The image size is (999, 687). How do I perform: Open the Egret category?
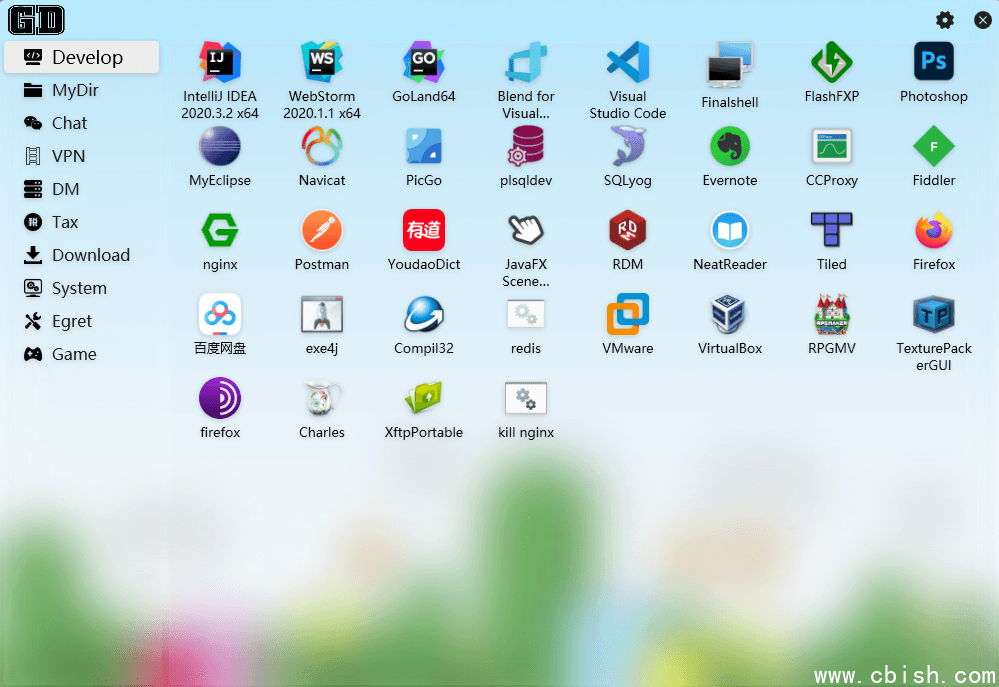[82, 321]
